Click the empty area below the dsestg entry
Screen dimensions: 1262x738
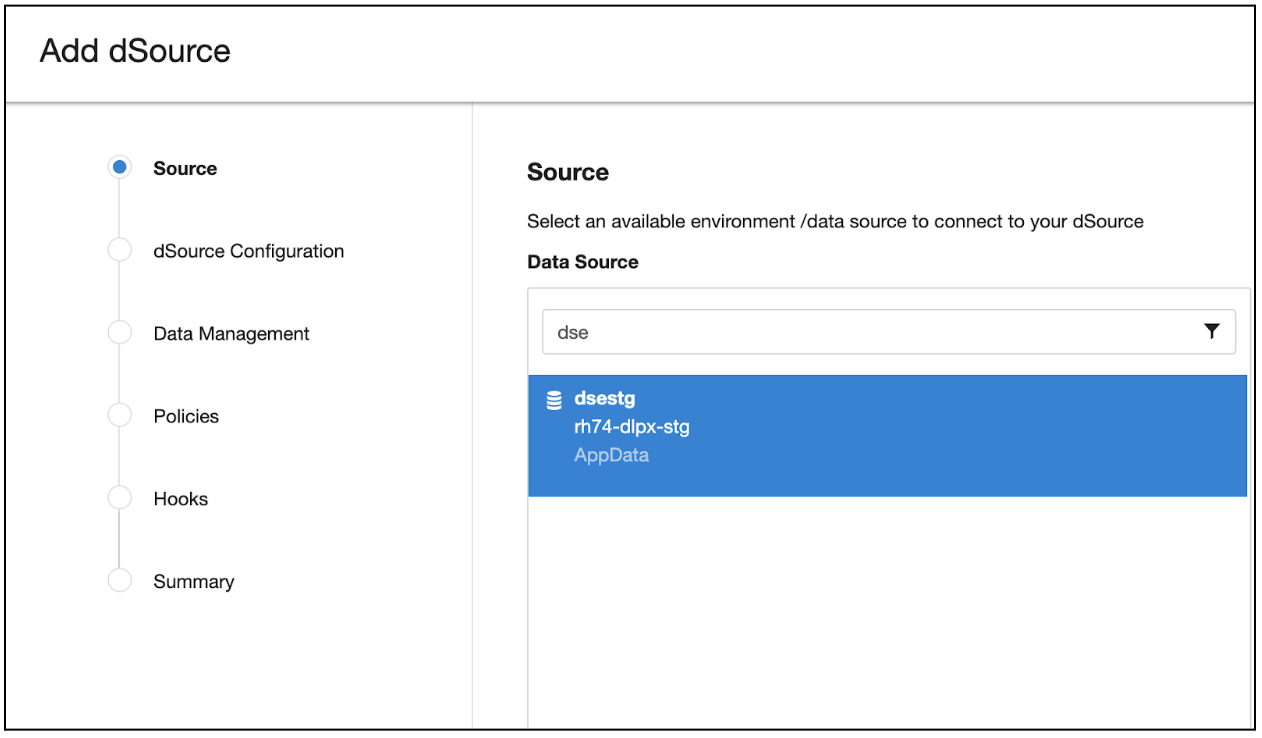coord(887,610)
